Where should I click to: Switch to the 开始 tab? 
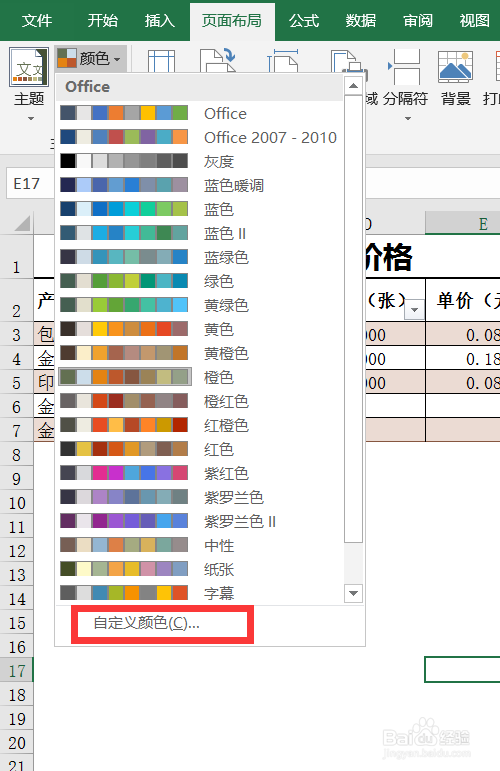(x=102, y=21)
